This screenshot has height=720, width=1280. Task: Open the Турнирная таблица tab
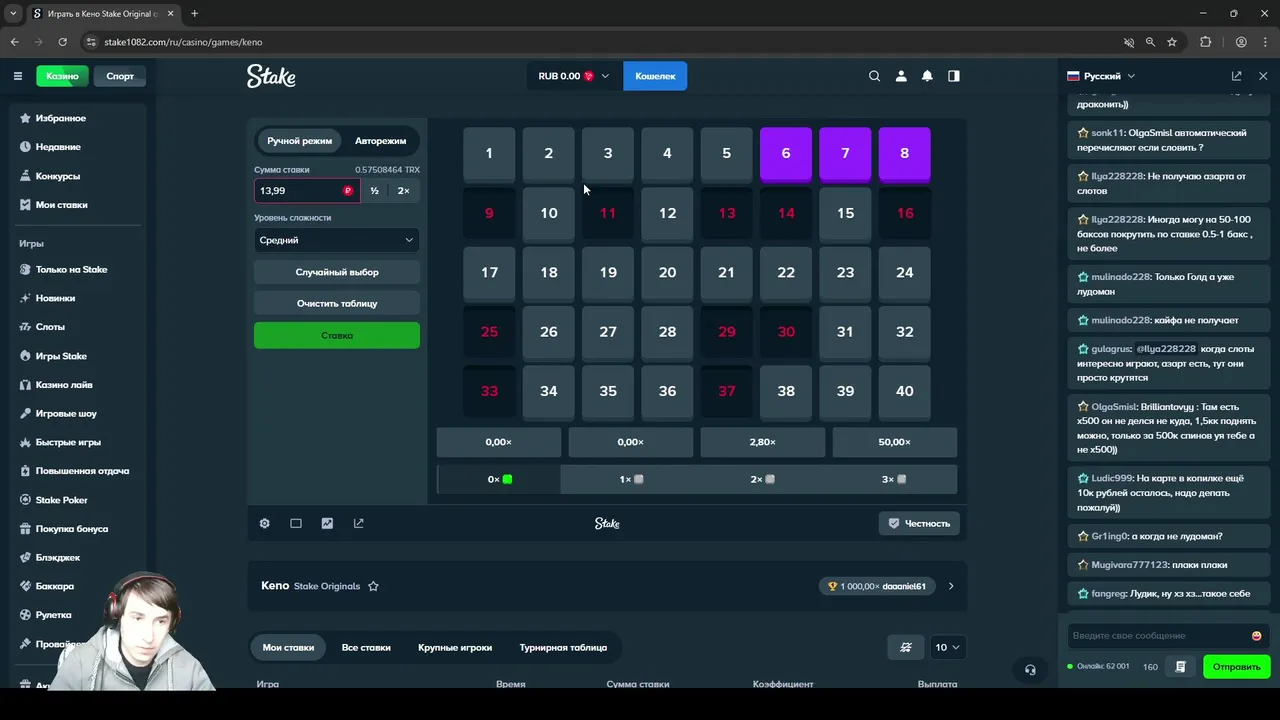[563, 647]
